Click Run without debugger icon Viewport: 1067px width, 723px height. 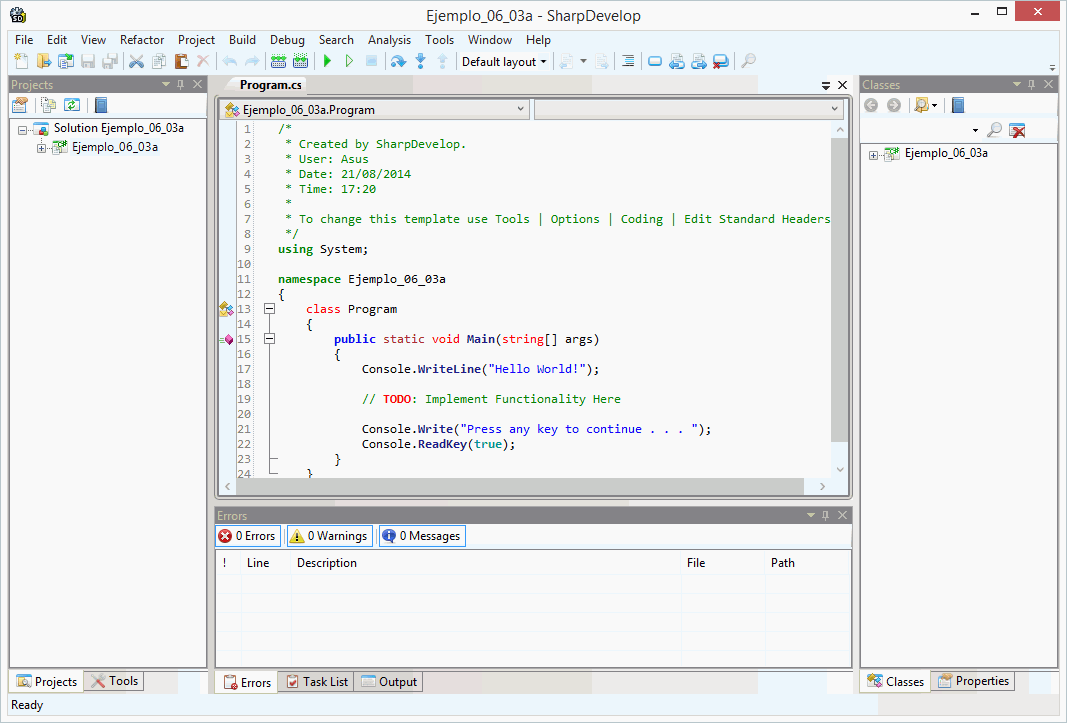349,62
